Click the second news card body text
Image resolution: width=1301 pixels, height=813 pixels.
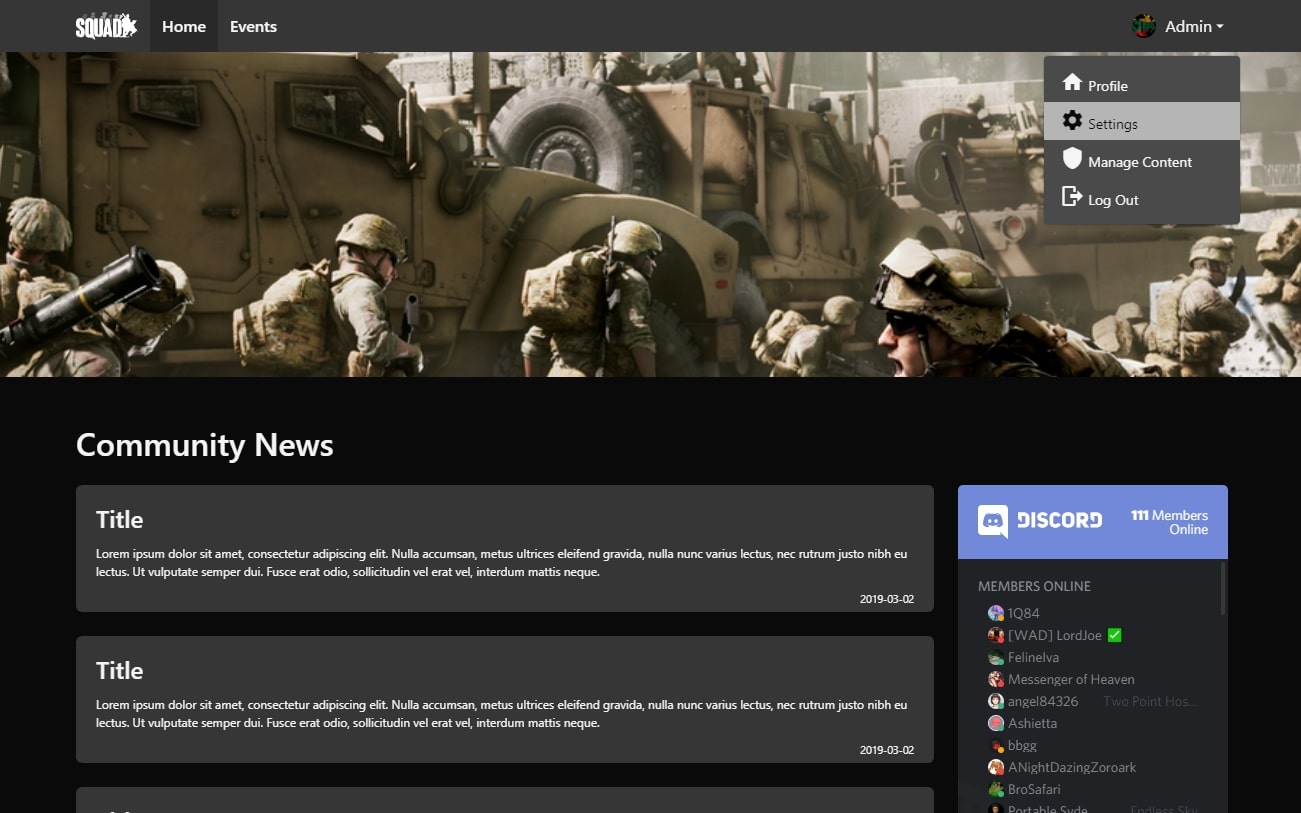pyautogui.click(x=502, y=714)
